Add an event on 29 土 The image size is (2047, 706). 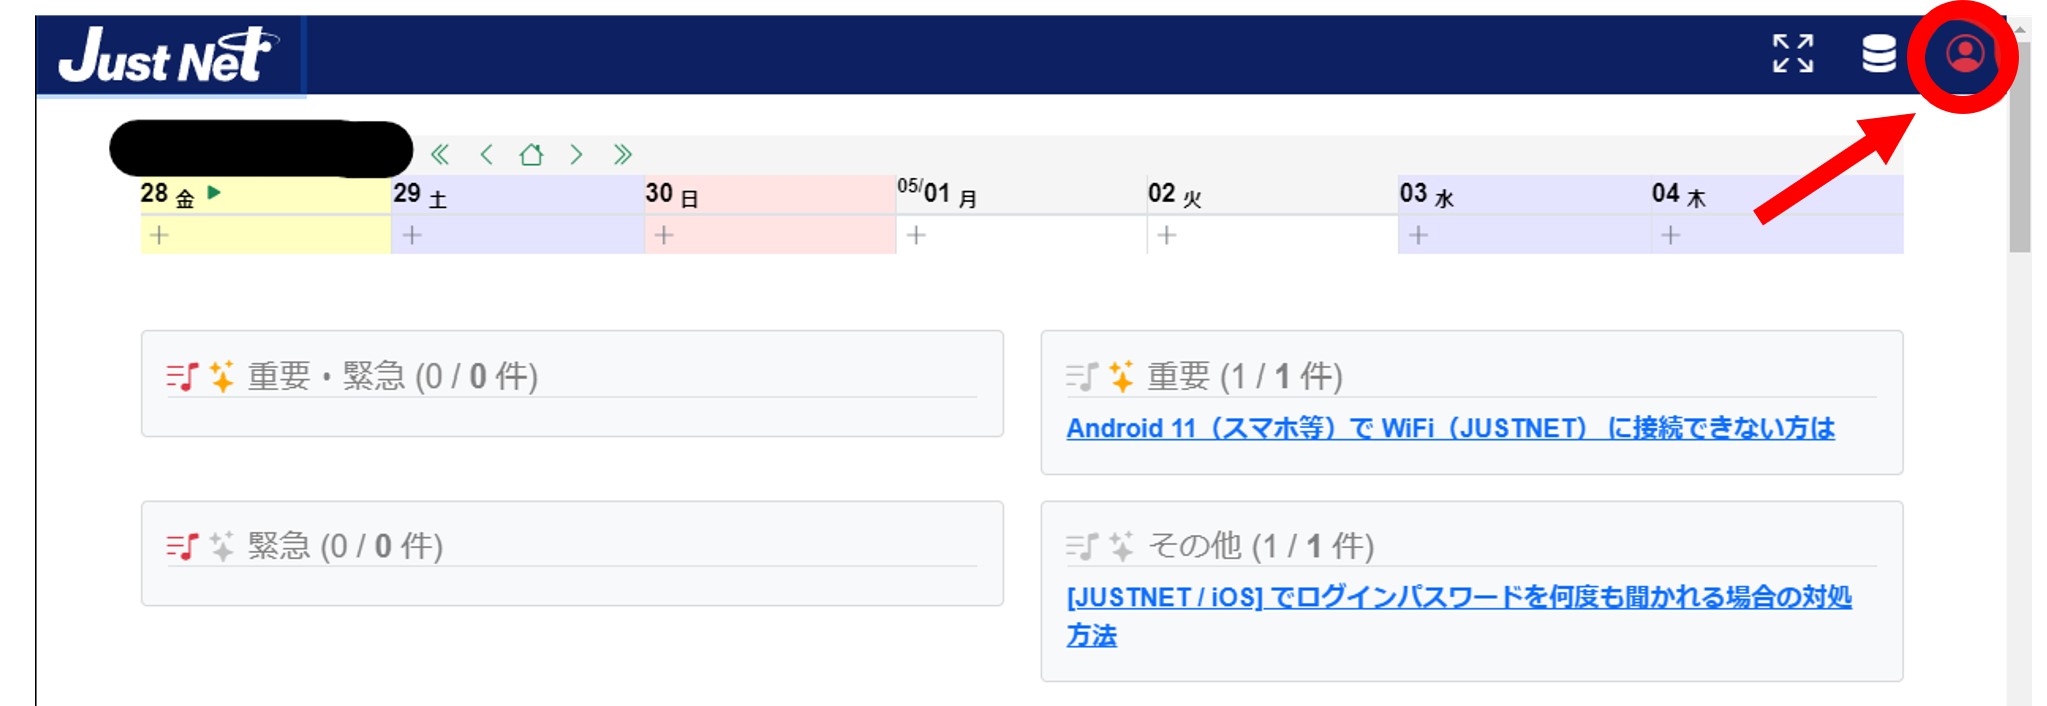[412, 235]
